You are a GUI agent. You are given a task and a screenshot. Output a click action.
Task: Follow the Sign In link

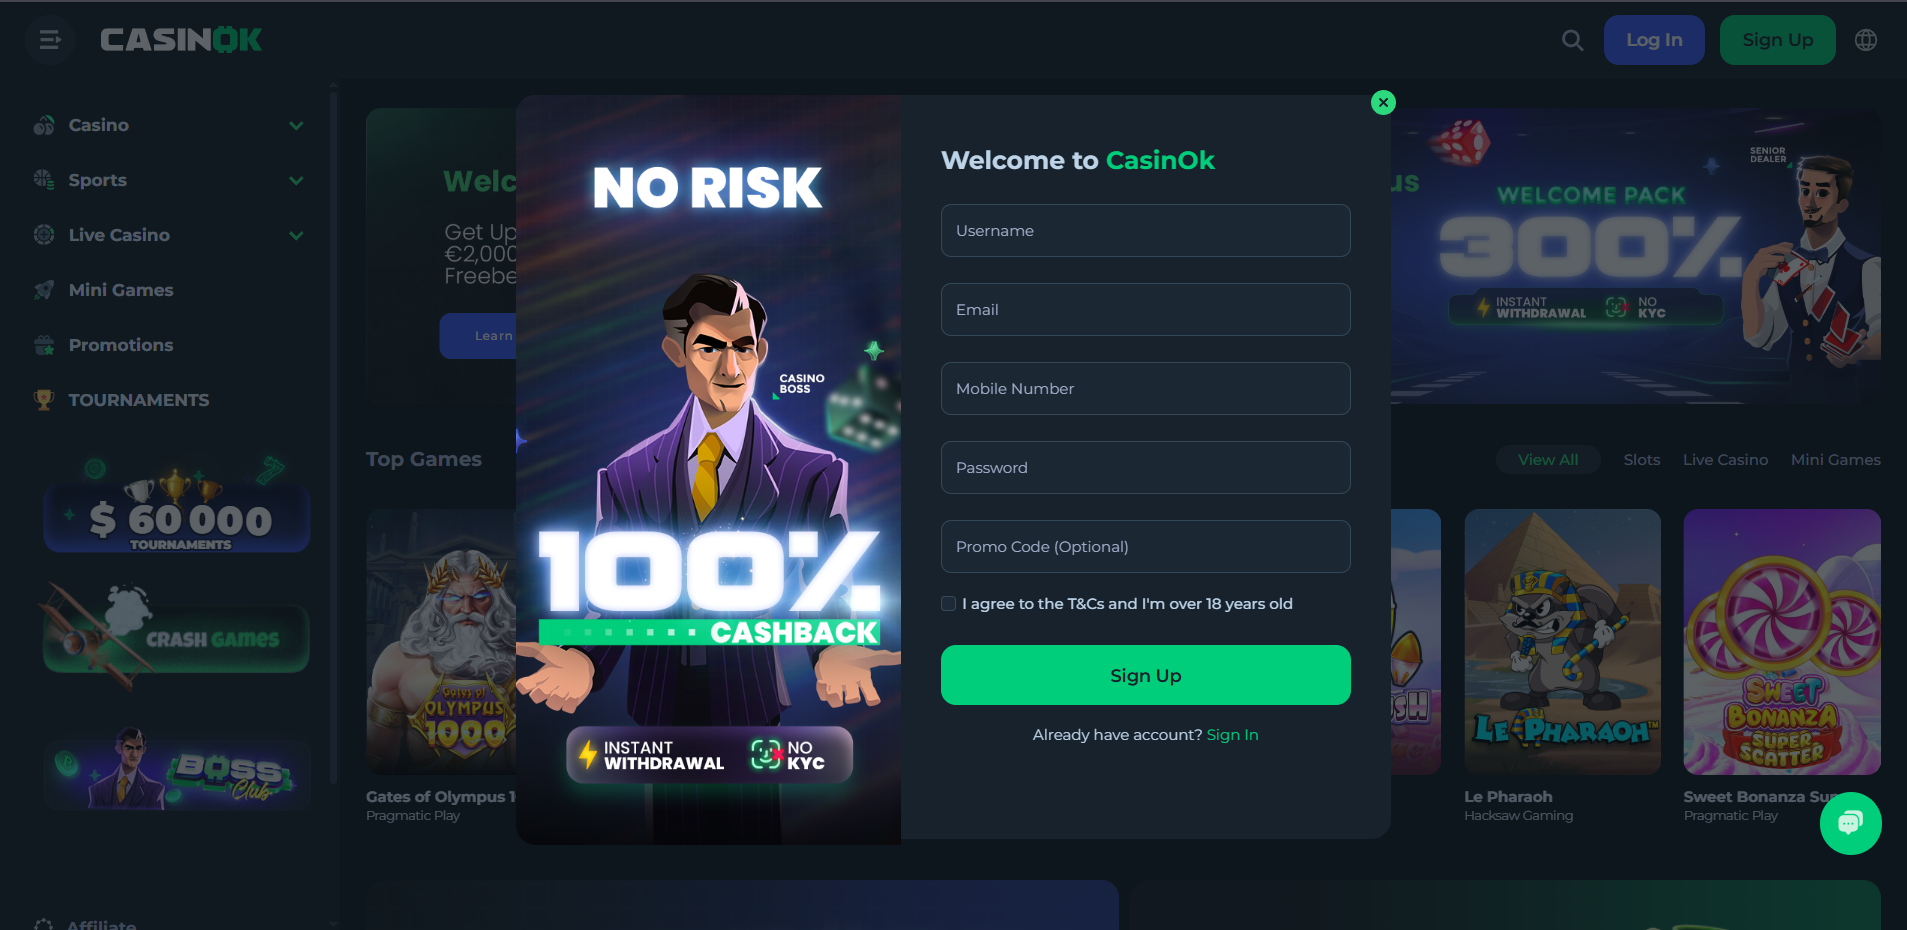(1232, 735)
